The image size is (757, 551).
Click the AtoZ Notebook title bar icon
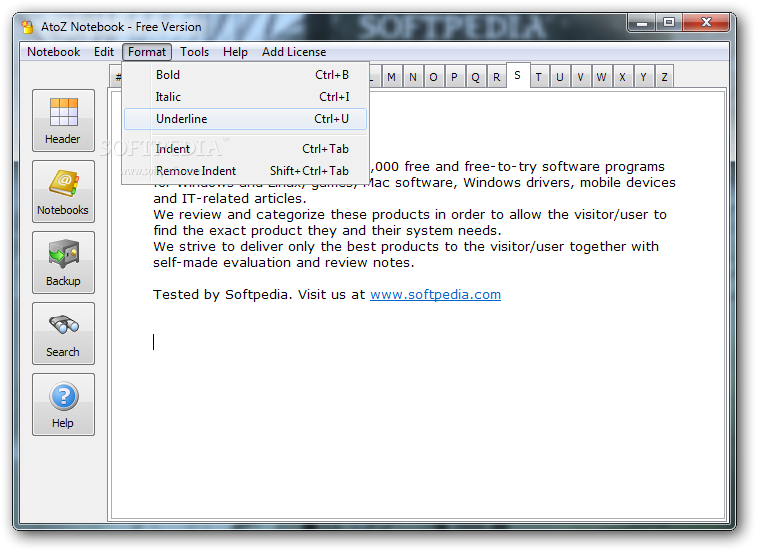28,27
